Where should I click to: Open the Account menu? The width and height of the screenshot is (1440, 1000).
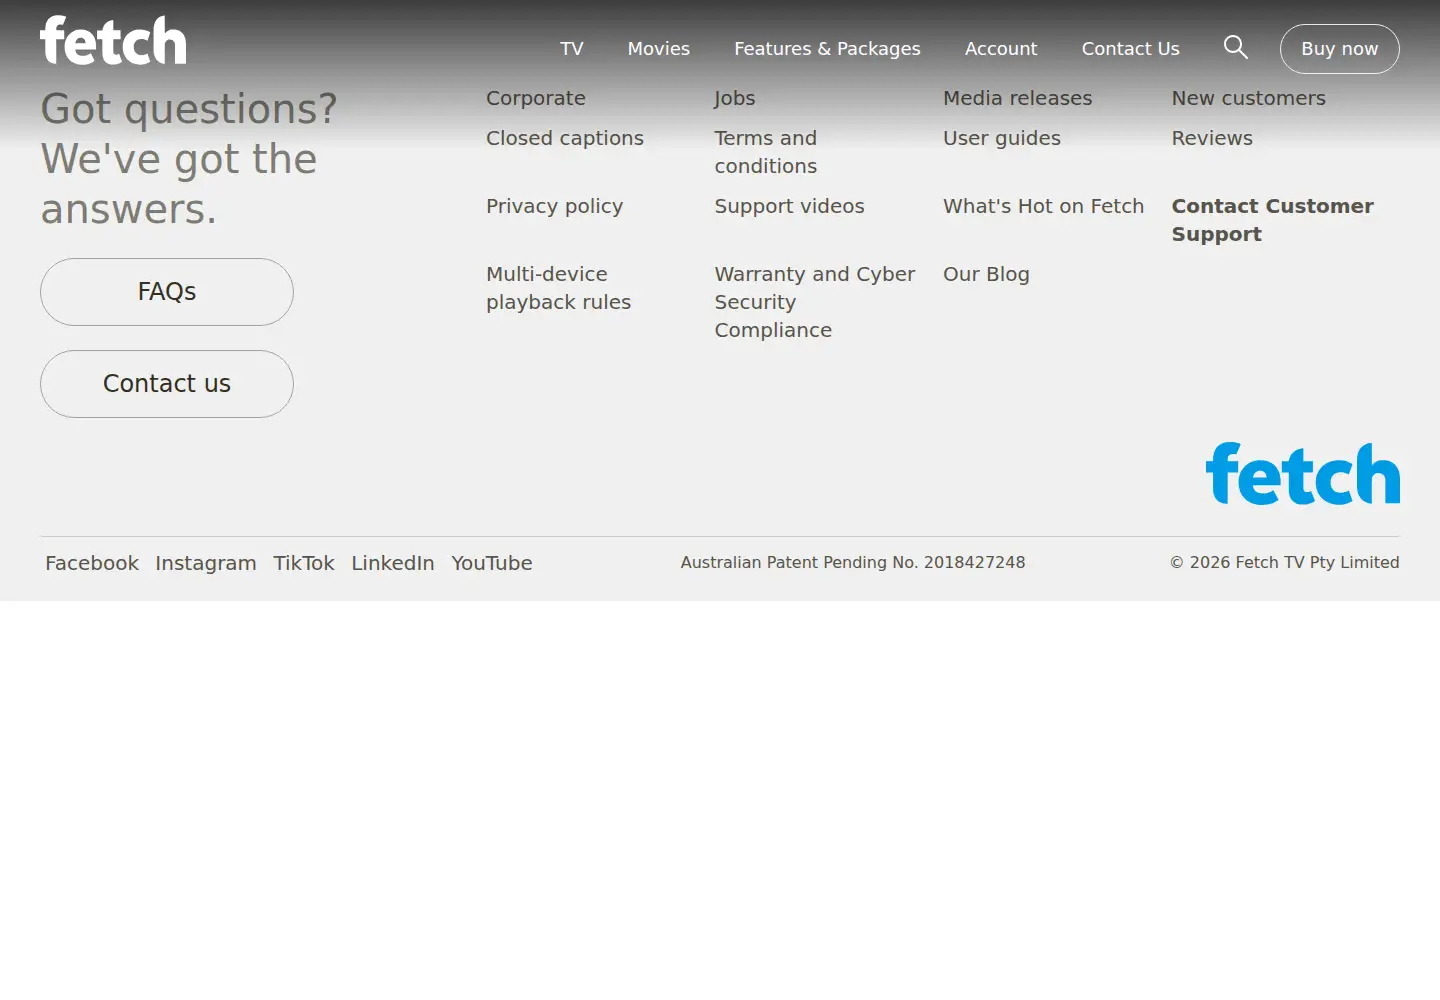pyautogui.click(x=1001, y=49)
